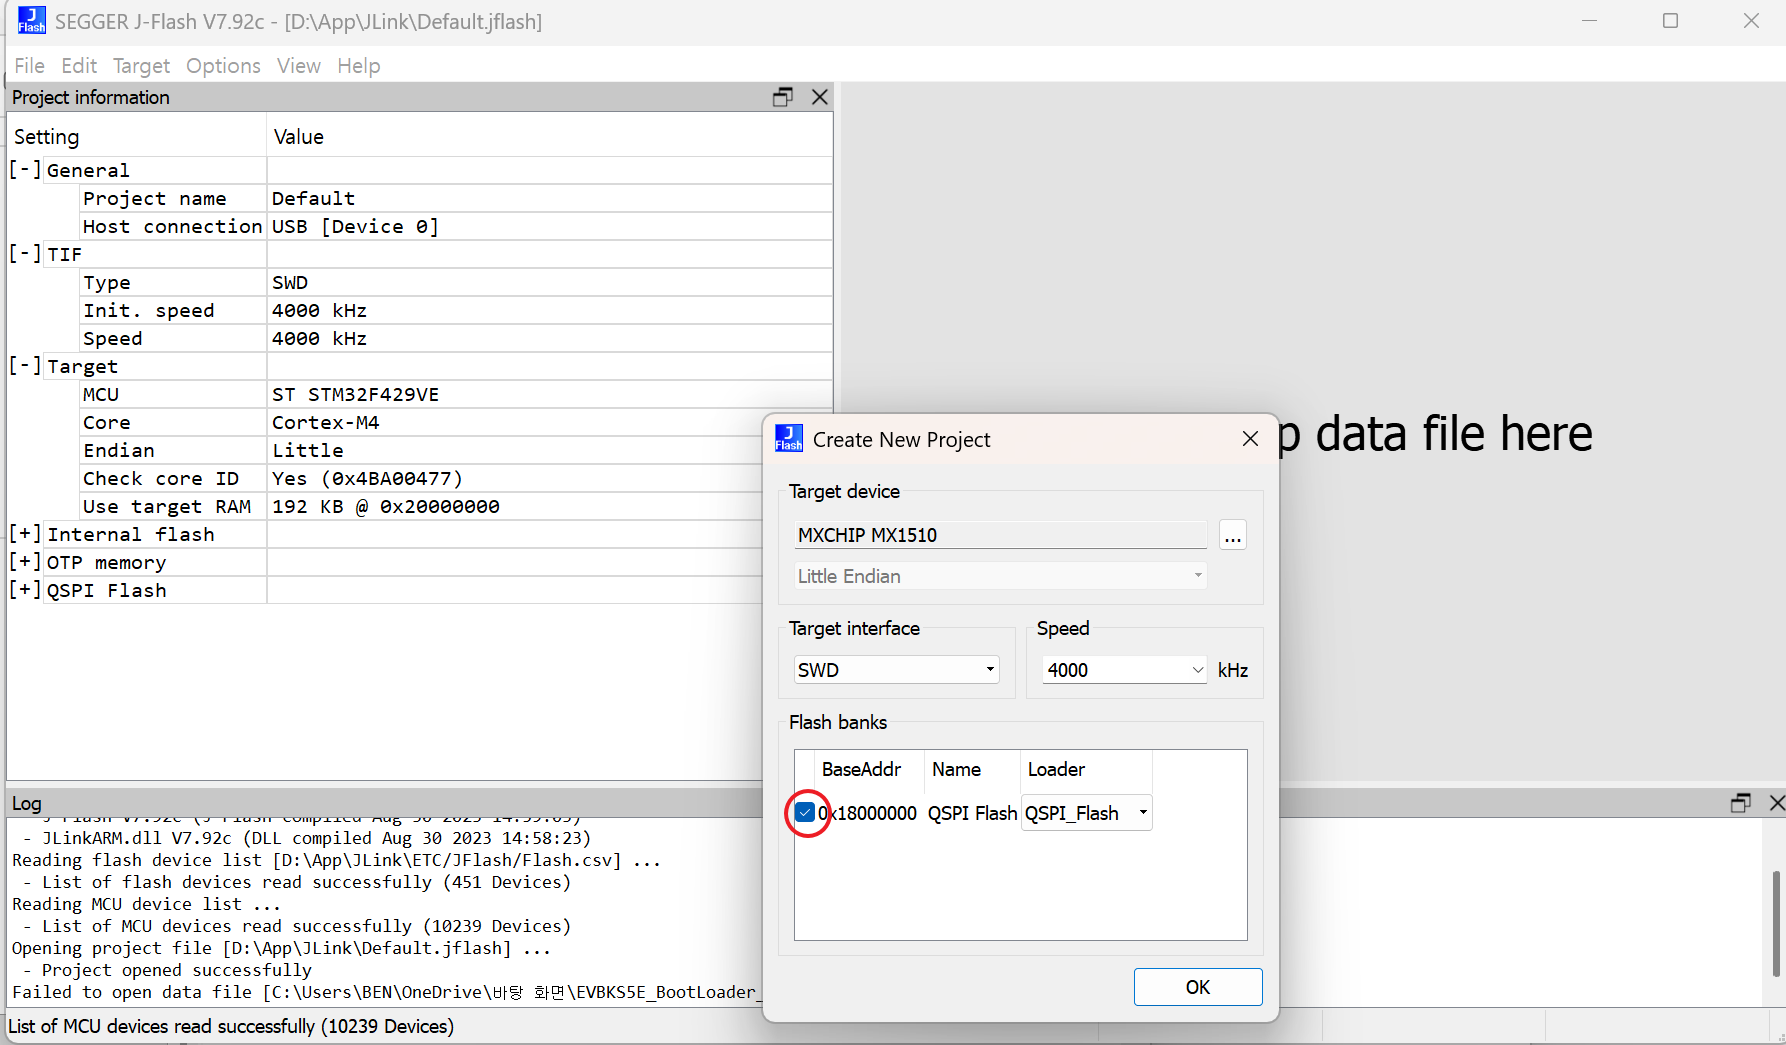Click the J-Flash icon in dialog title
1786x1045 pixels.
click(x=789, y=439)
